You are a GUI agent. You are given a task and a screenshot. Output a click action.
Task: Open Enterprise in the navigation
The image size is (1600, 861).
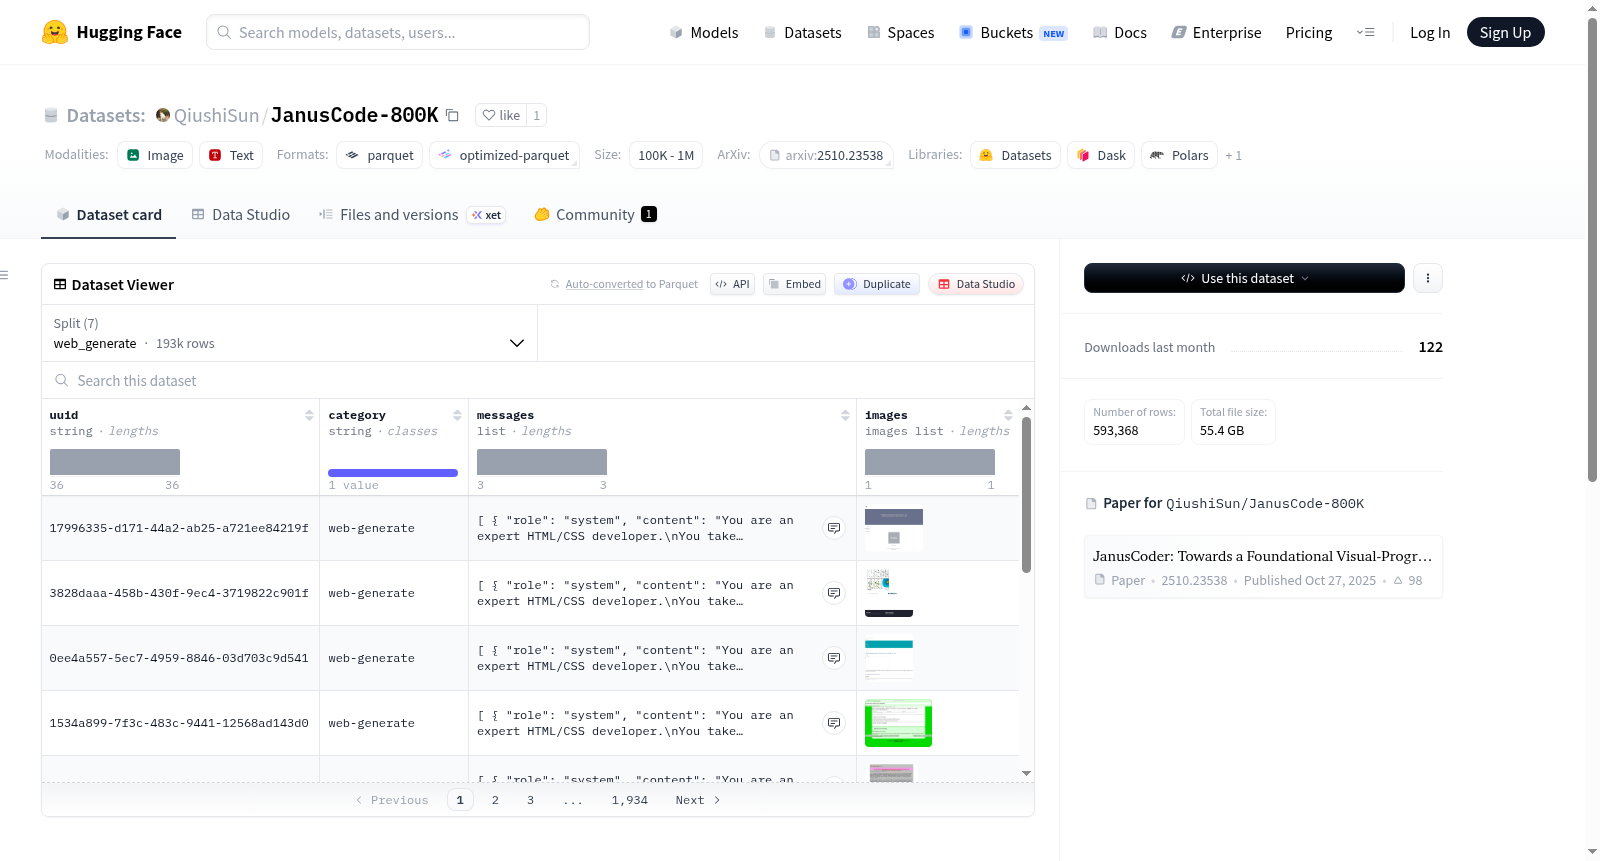[x=1216, y=32]
